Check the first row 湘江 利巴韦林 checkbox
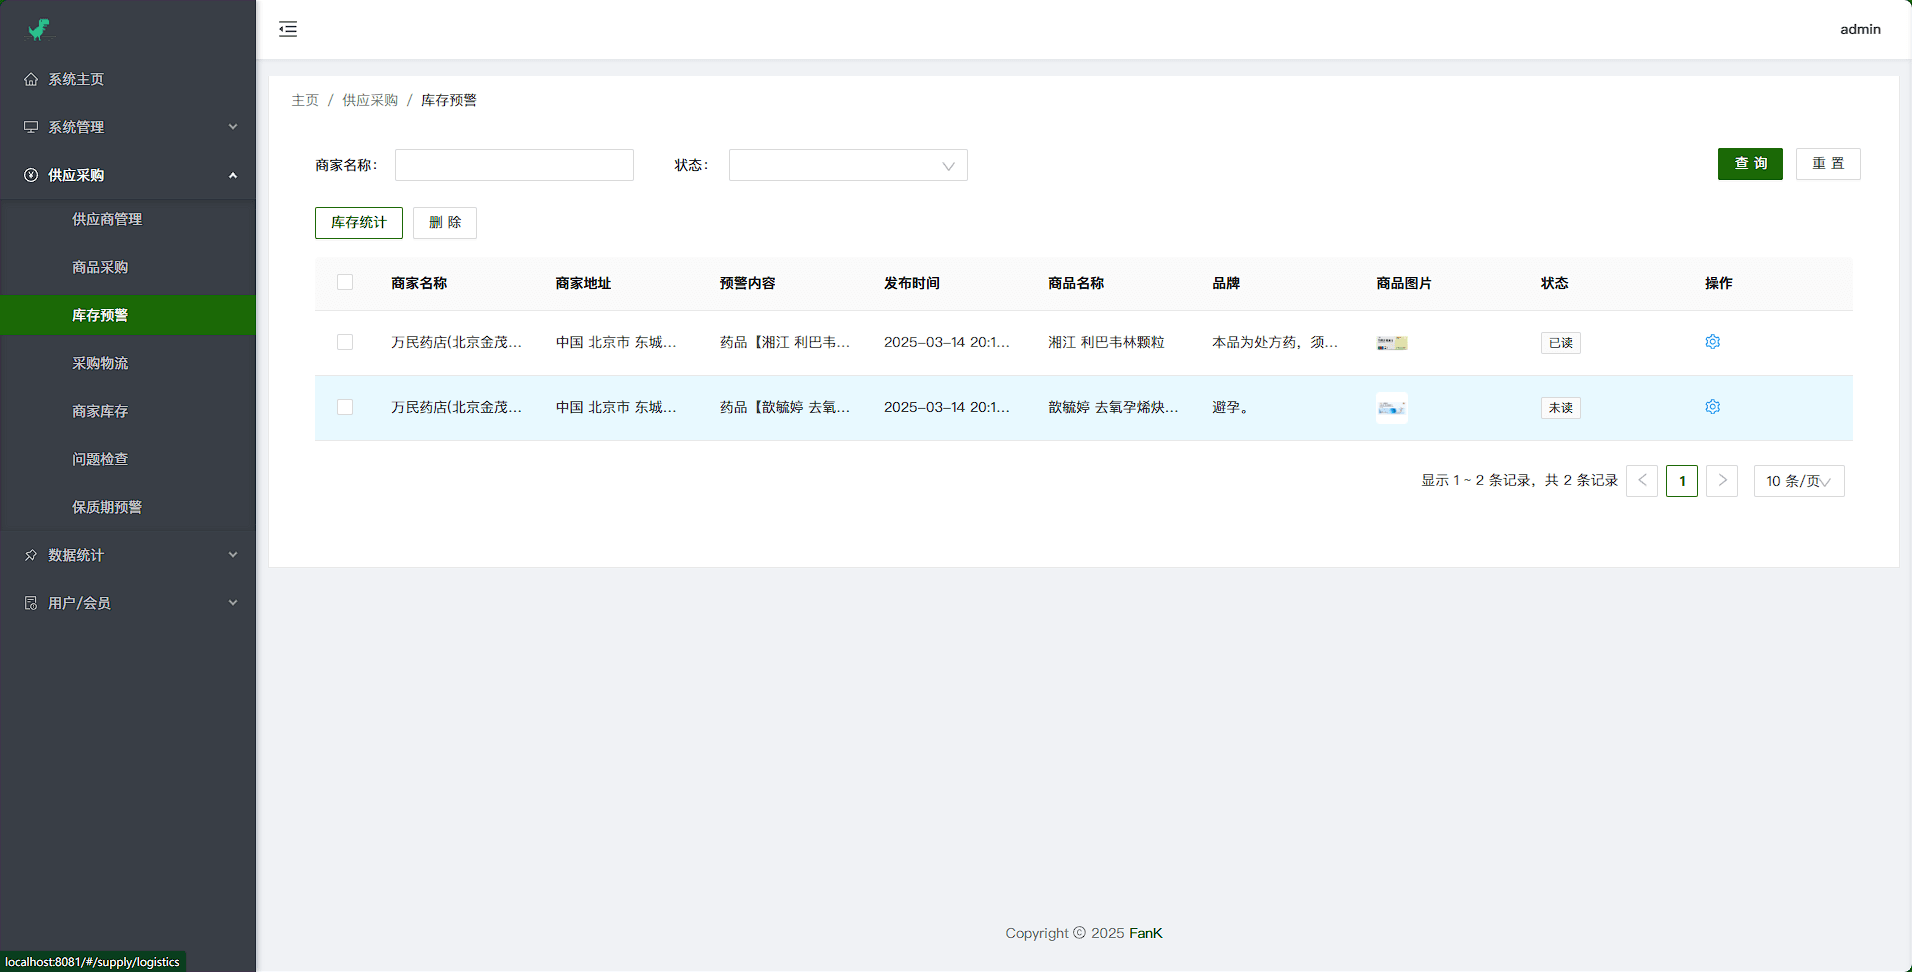Screen dimensions: 1912x972 [345, 342]
